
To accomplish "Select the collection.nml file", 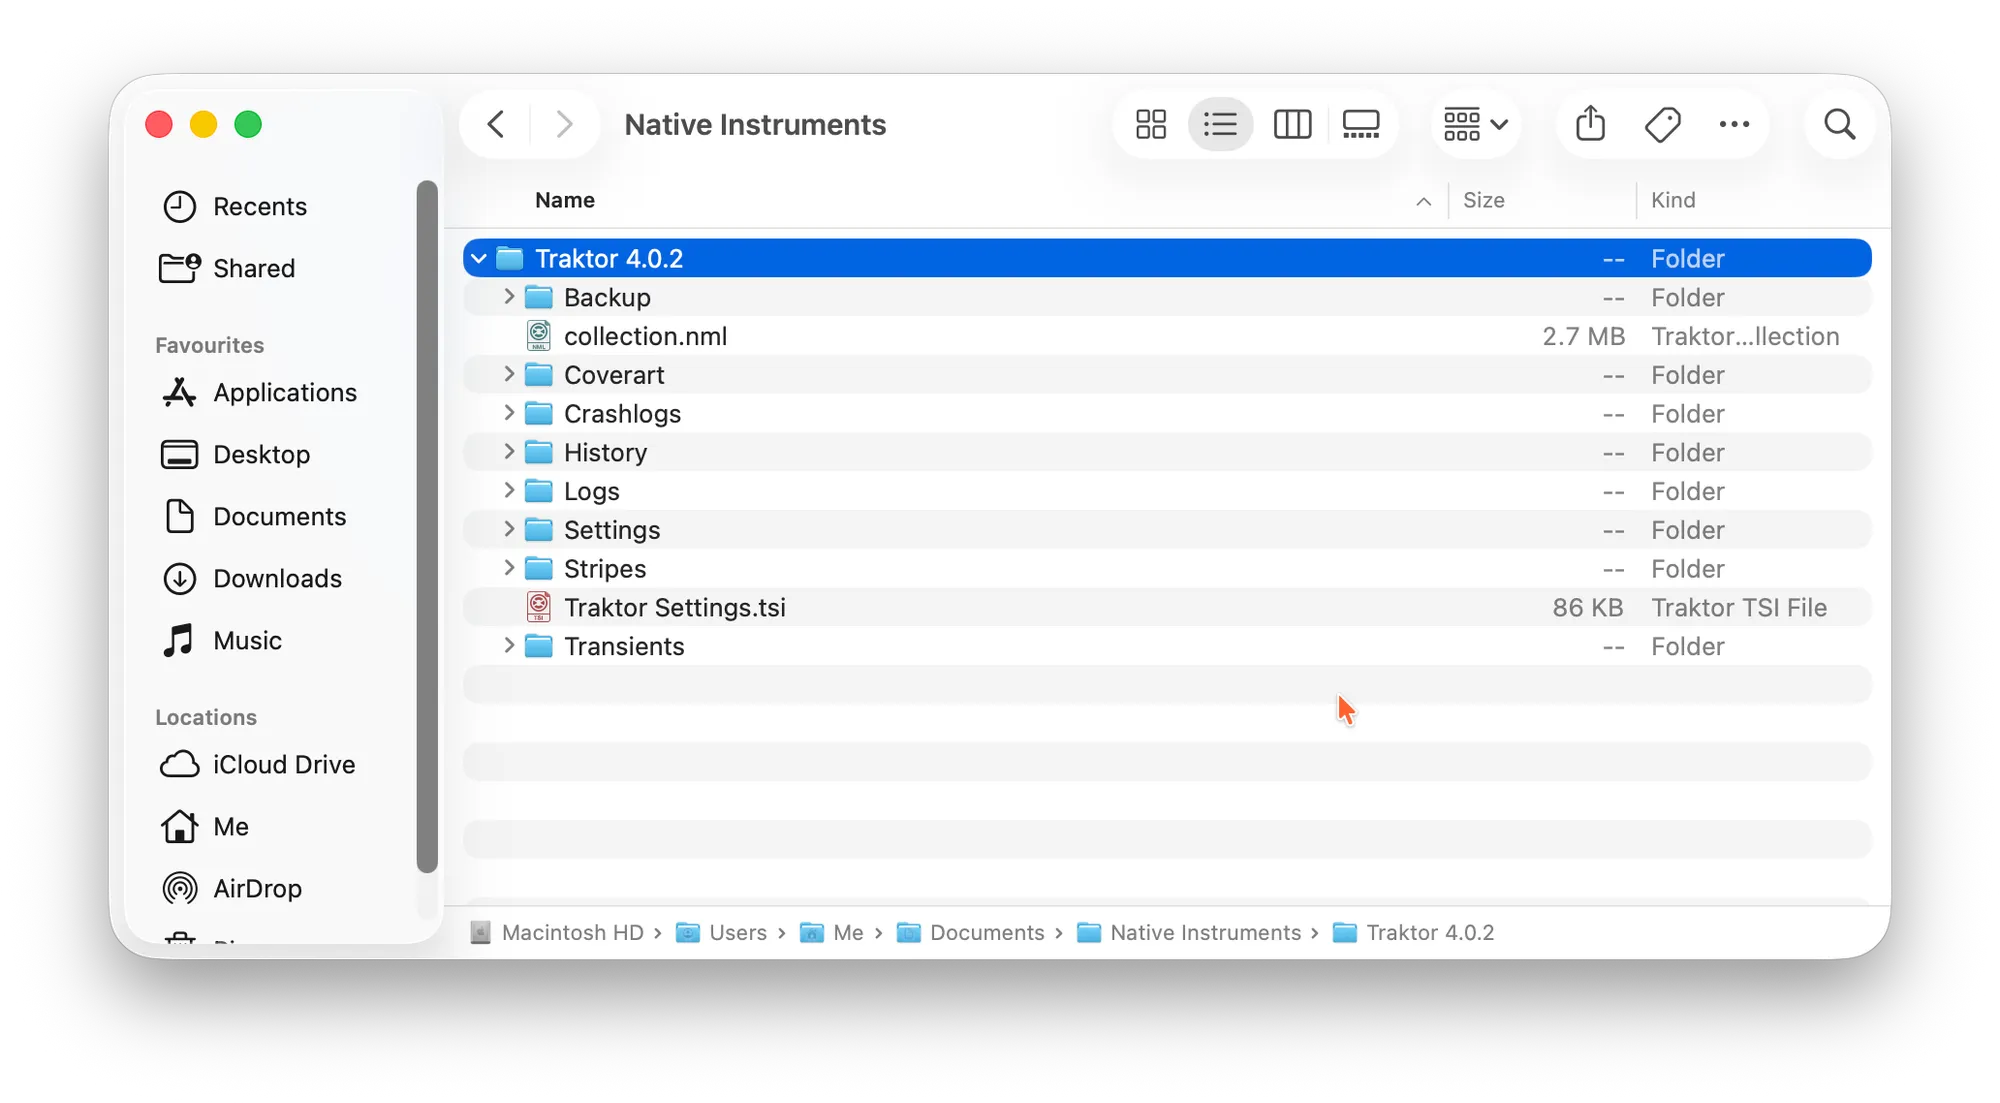I will tap(645, 337).
